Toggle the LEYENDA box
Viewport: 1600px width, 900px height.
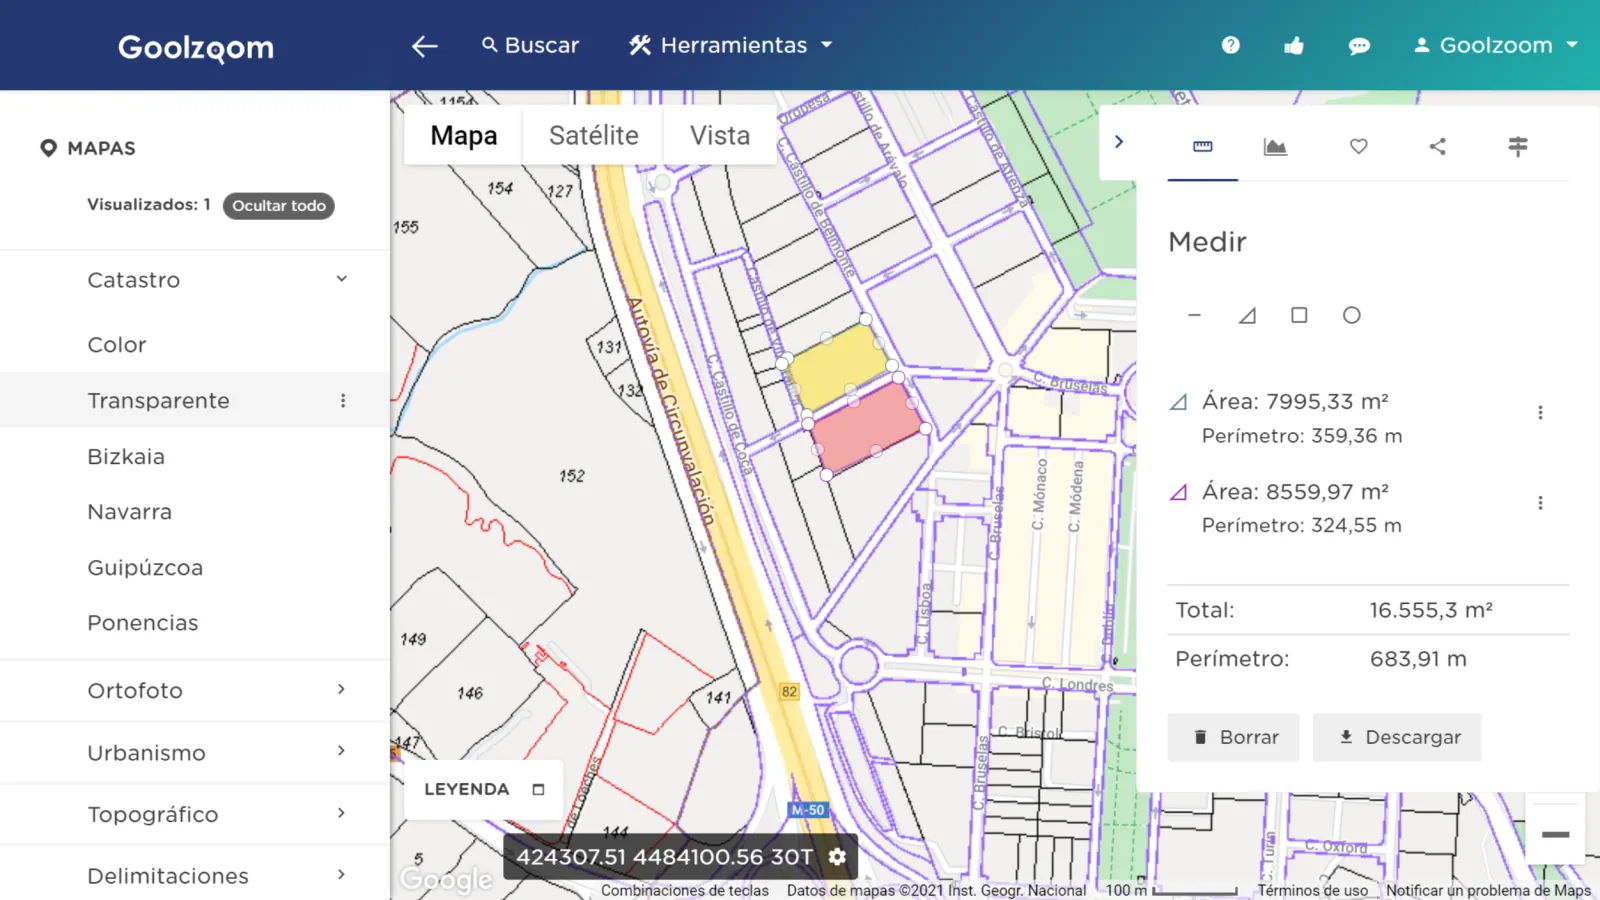(538, 789)
